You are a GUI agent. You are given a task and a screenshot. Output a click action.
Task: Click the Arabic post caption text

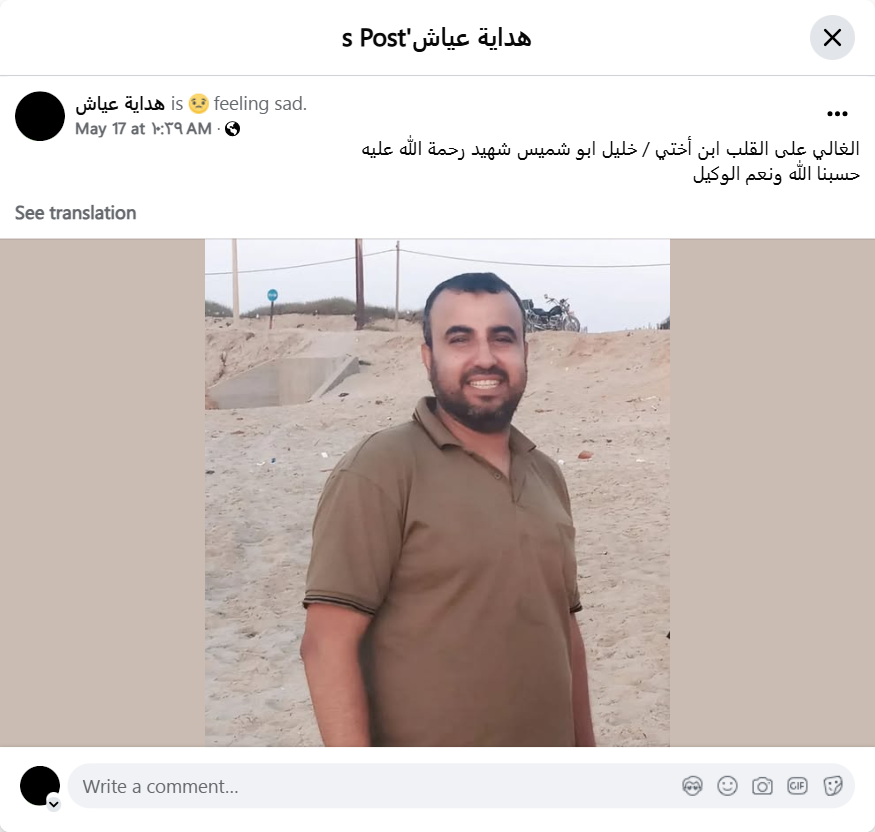(x=610, y=162)
